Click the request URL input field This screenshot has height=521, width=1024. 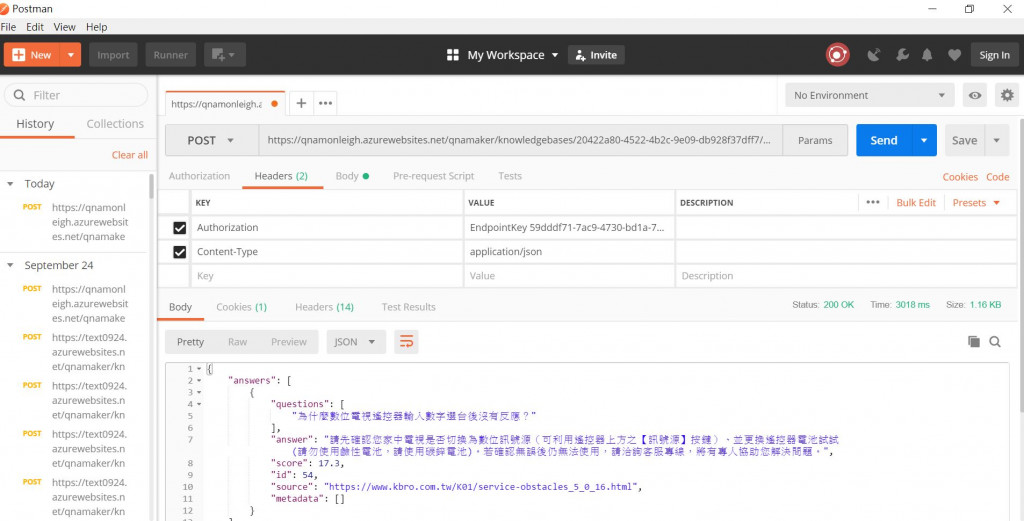point(520,140)
